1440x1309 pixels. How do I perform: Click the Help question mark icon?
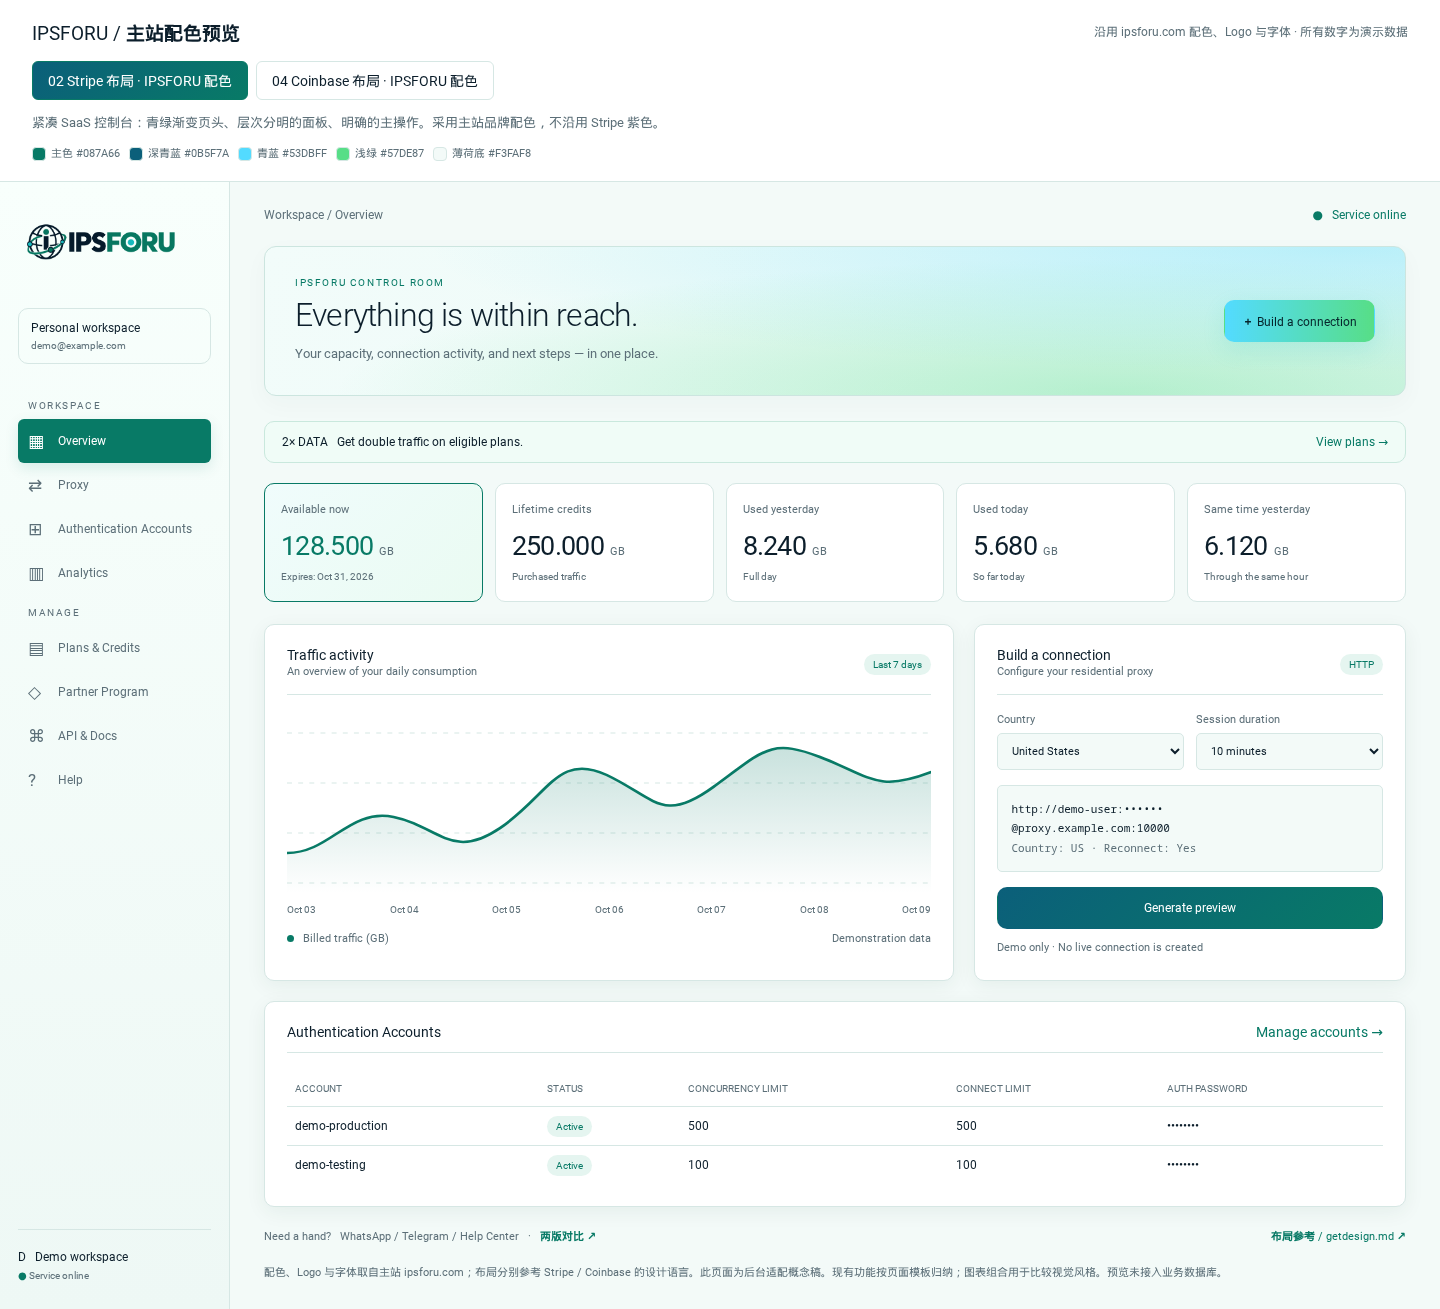32,780
